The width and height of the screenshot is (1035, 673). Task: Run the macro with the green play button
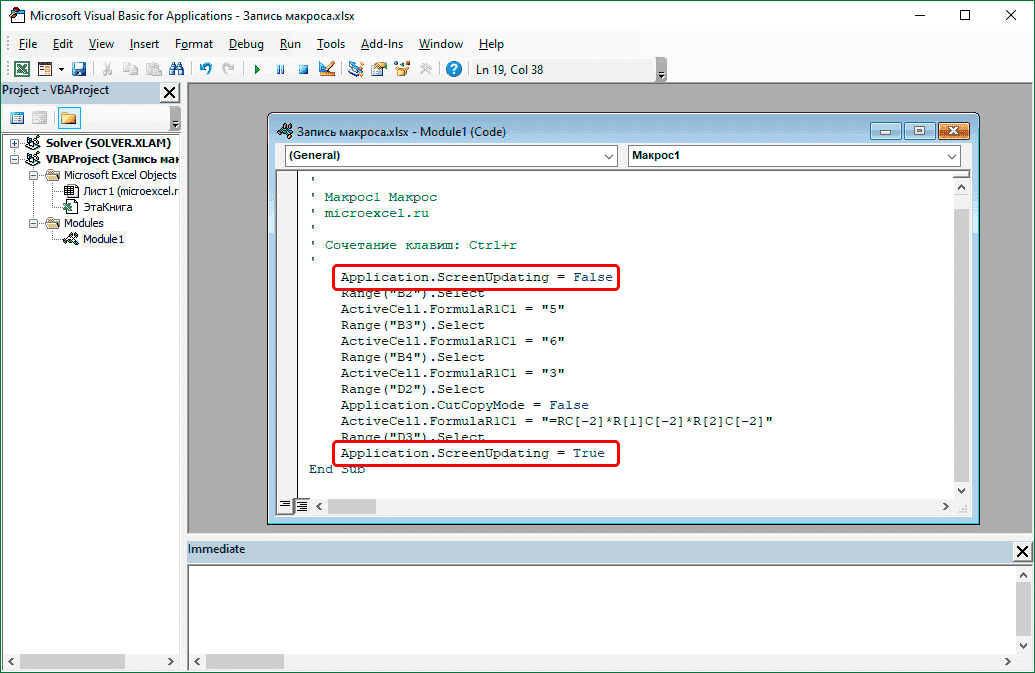pos(257,69)
